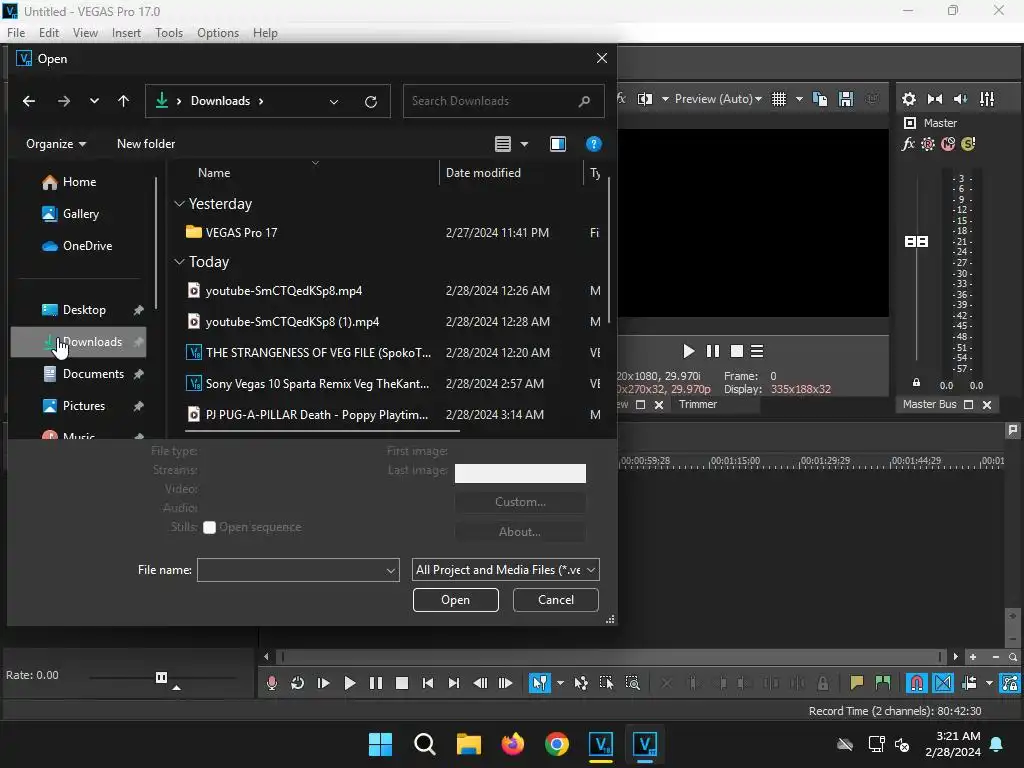Open the Tools menu
Image resolution: width=1024 pixels, height=768 pixels.
(168, 33)
